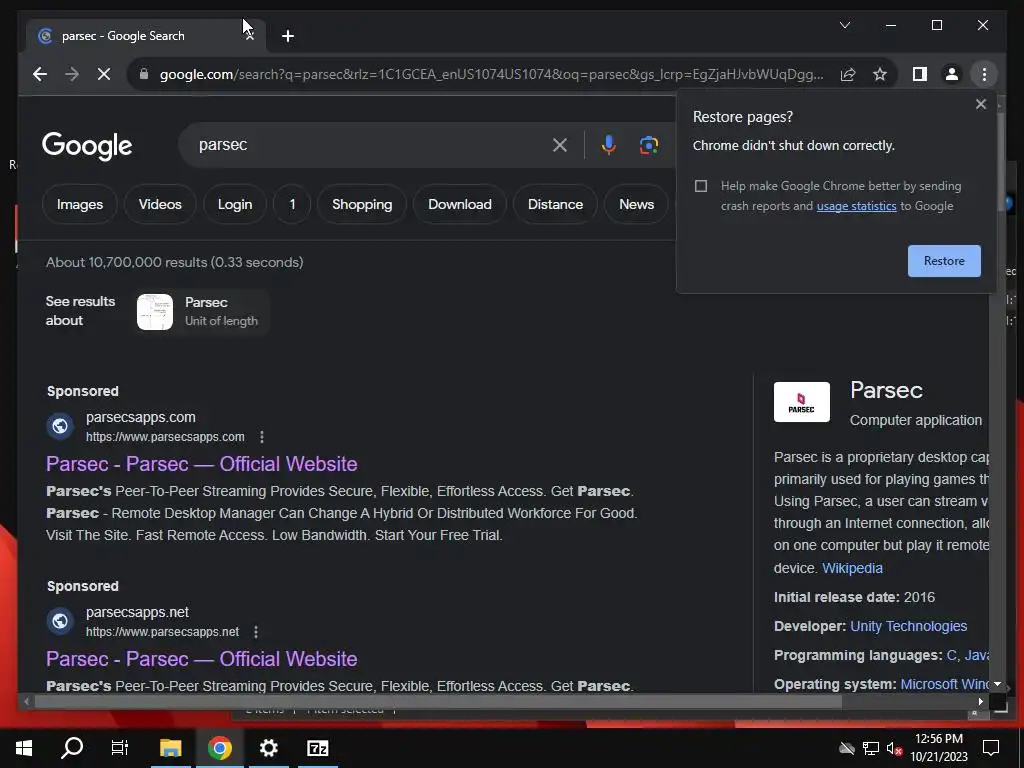The height and width of the screenshot is (768, 1024).
Task: Click in the parsec search field
Action: pyautogui.click(x=366, y=145)
